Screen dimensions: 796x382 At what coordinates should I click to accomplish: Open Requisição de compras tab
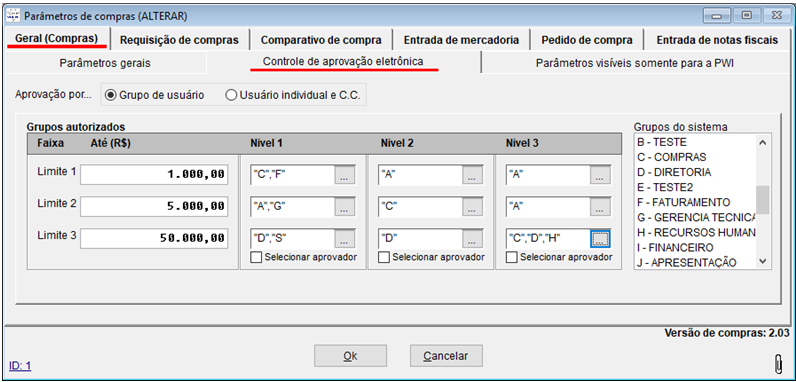pos(180,40)
